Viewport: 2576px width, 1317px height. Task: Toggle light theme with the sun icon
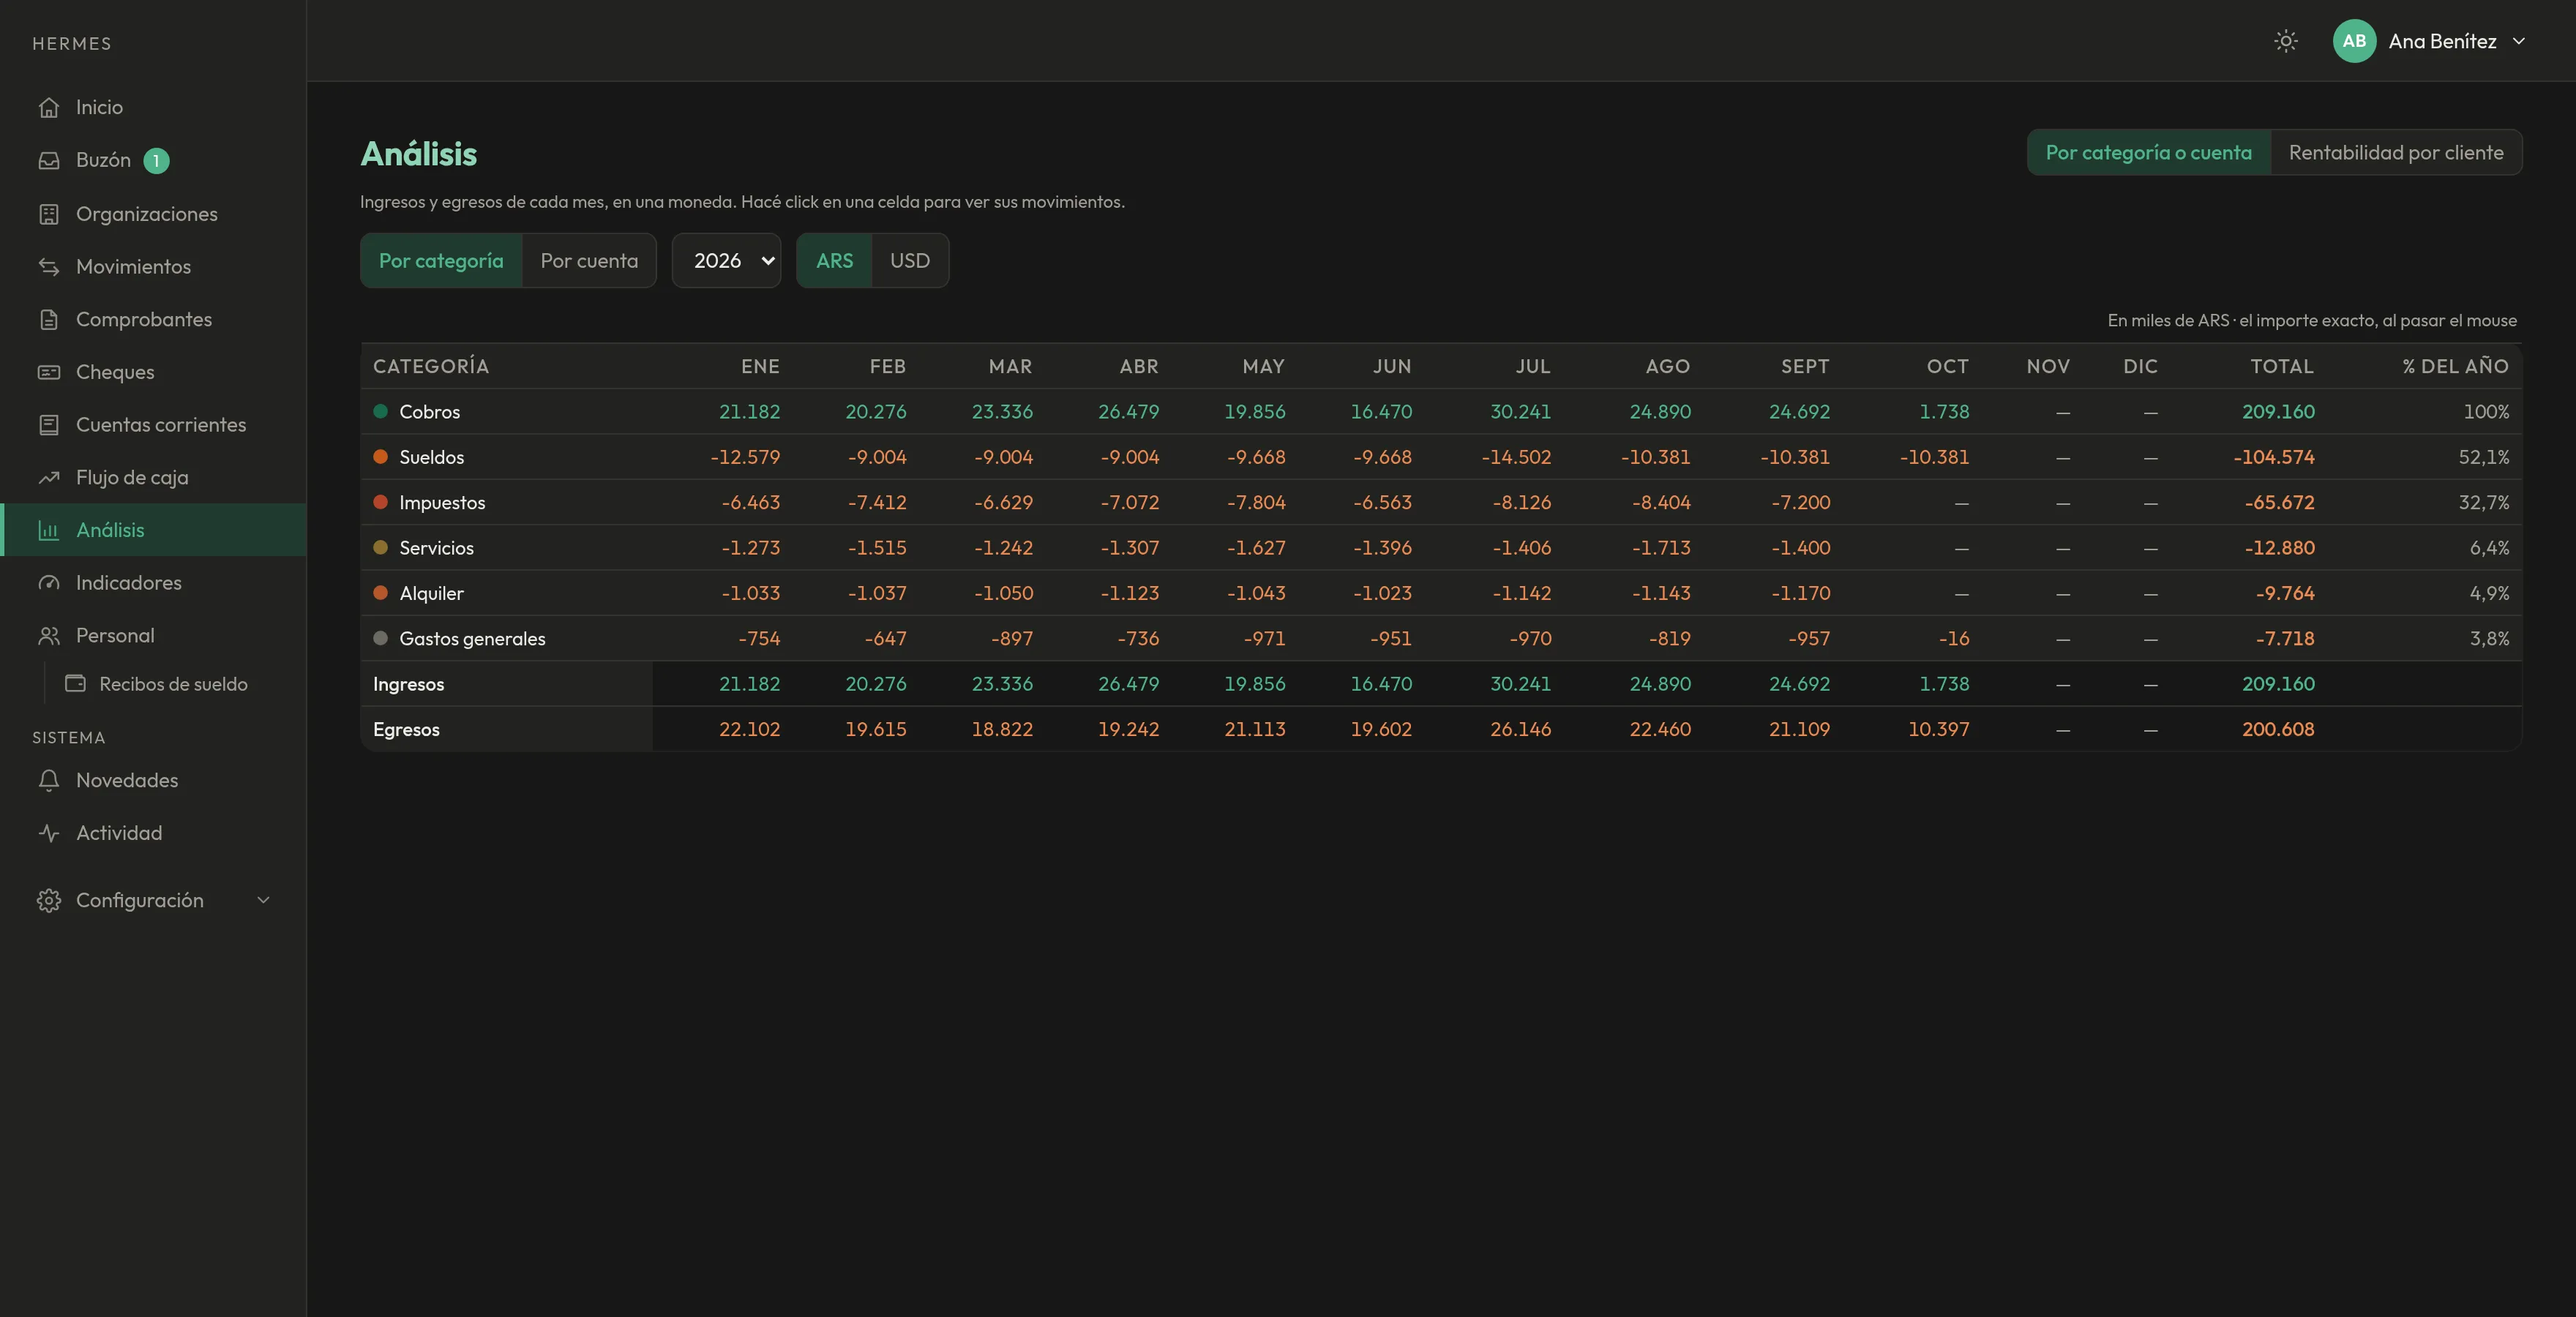[x=2285, y=41]
